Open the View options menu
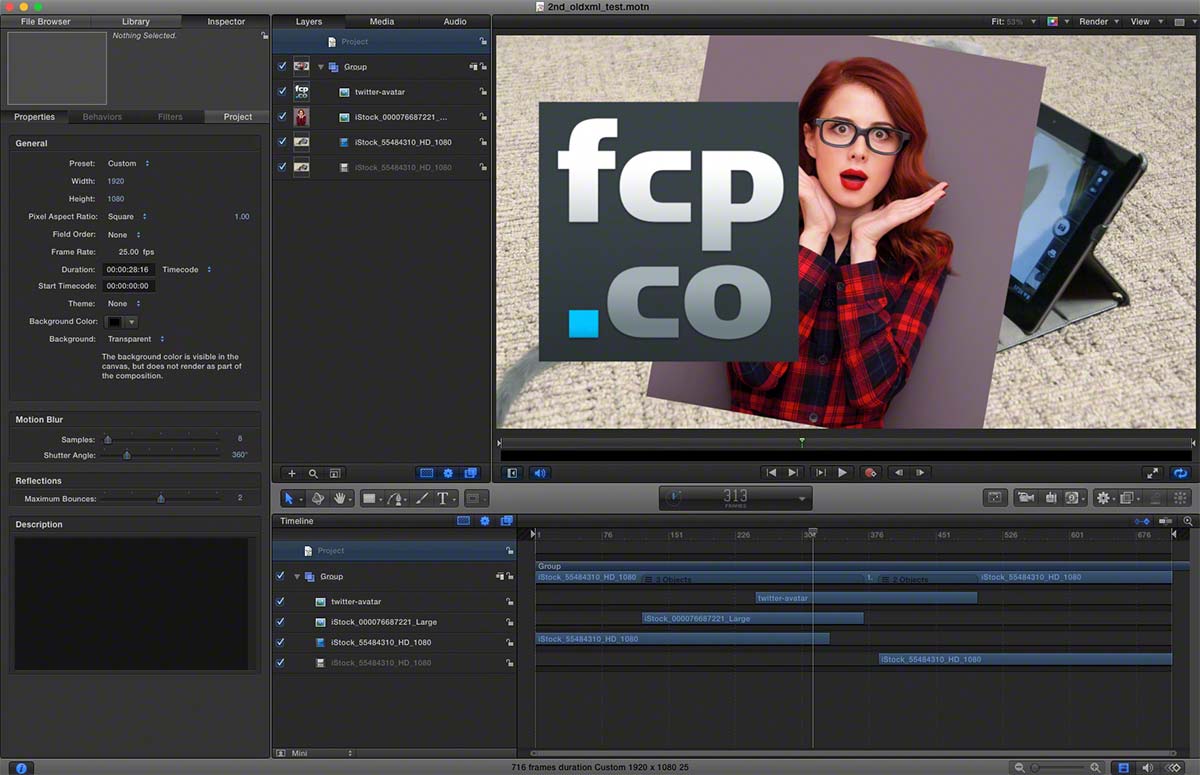The height and width of the screenshot is (775, 1200). [1145, 21]
